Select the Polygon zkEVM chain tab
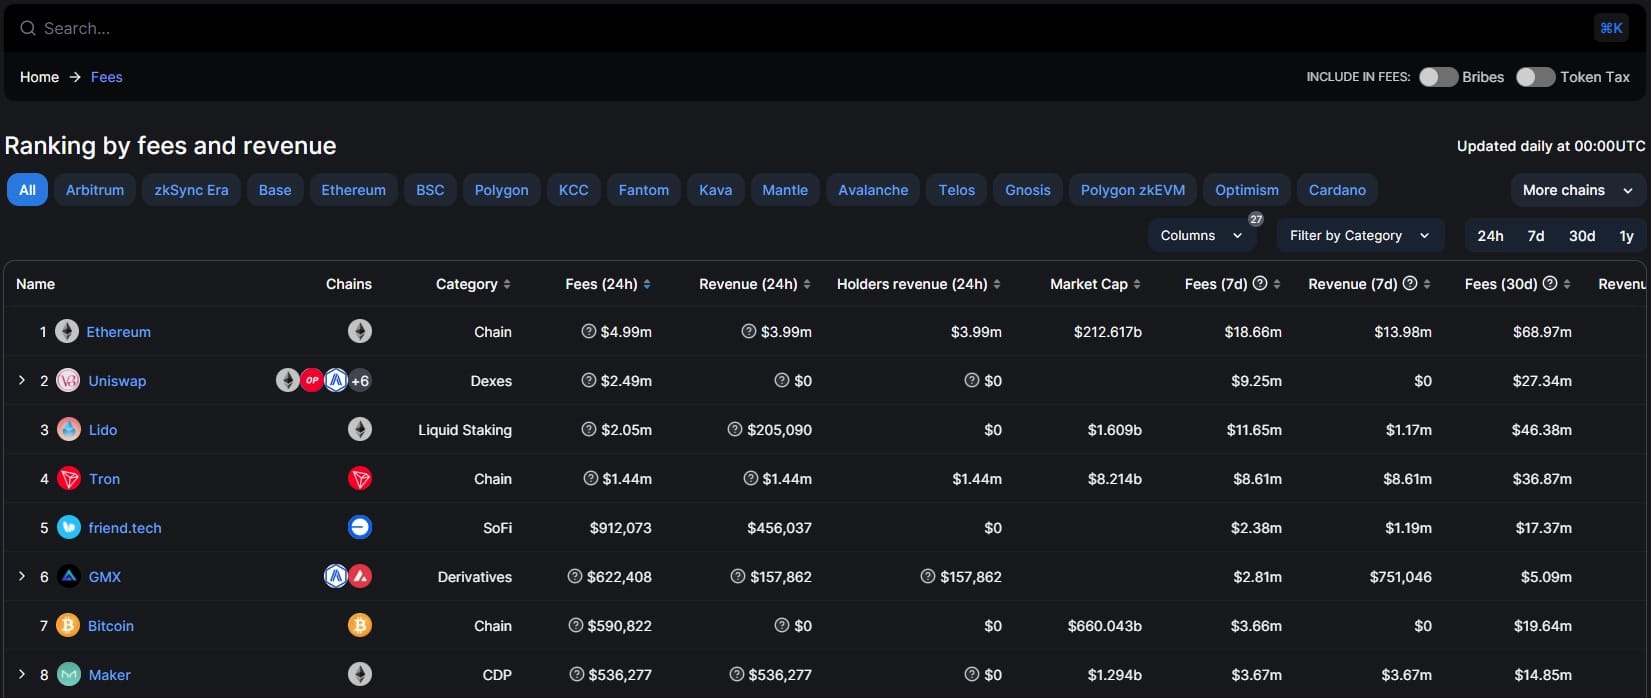This screenshot has height=698, width=1651. click(1133, 190)
